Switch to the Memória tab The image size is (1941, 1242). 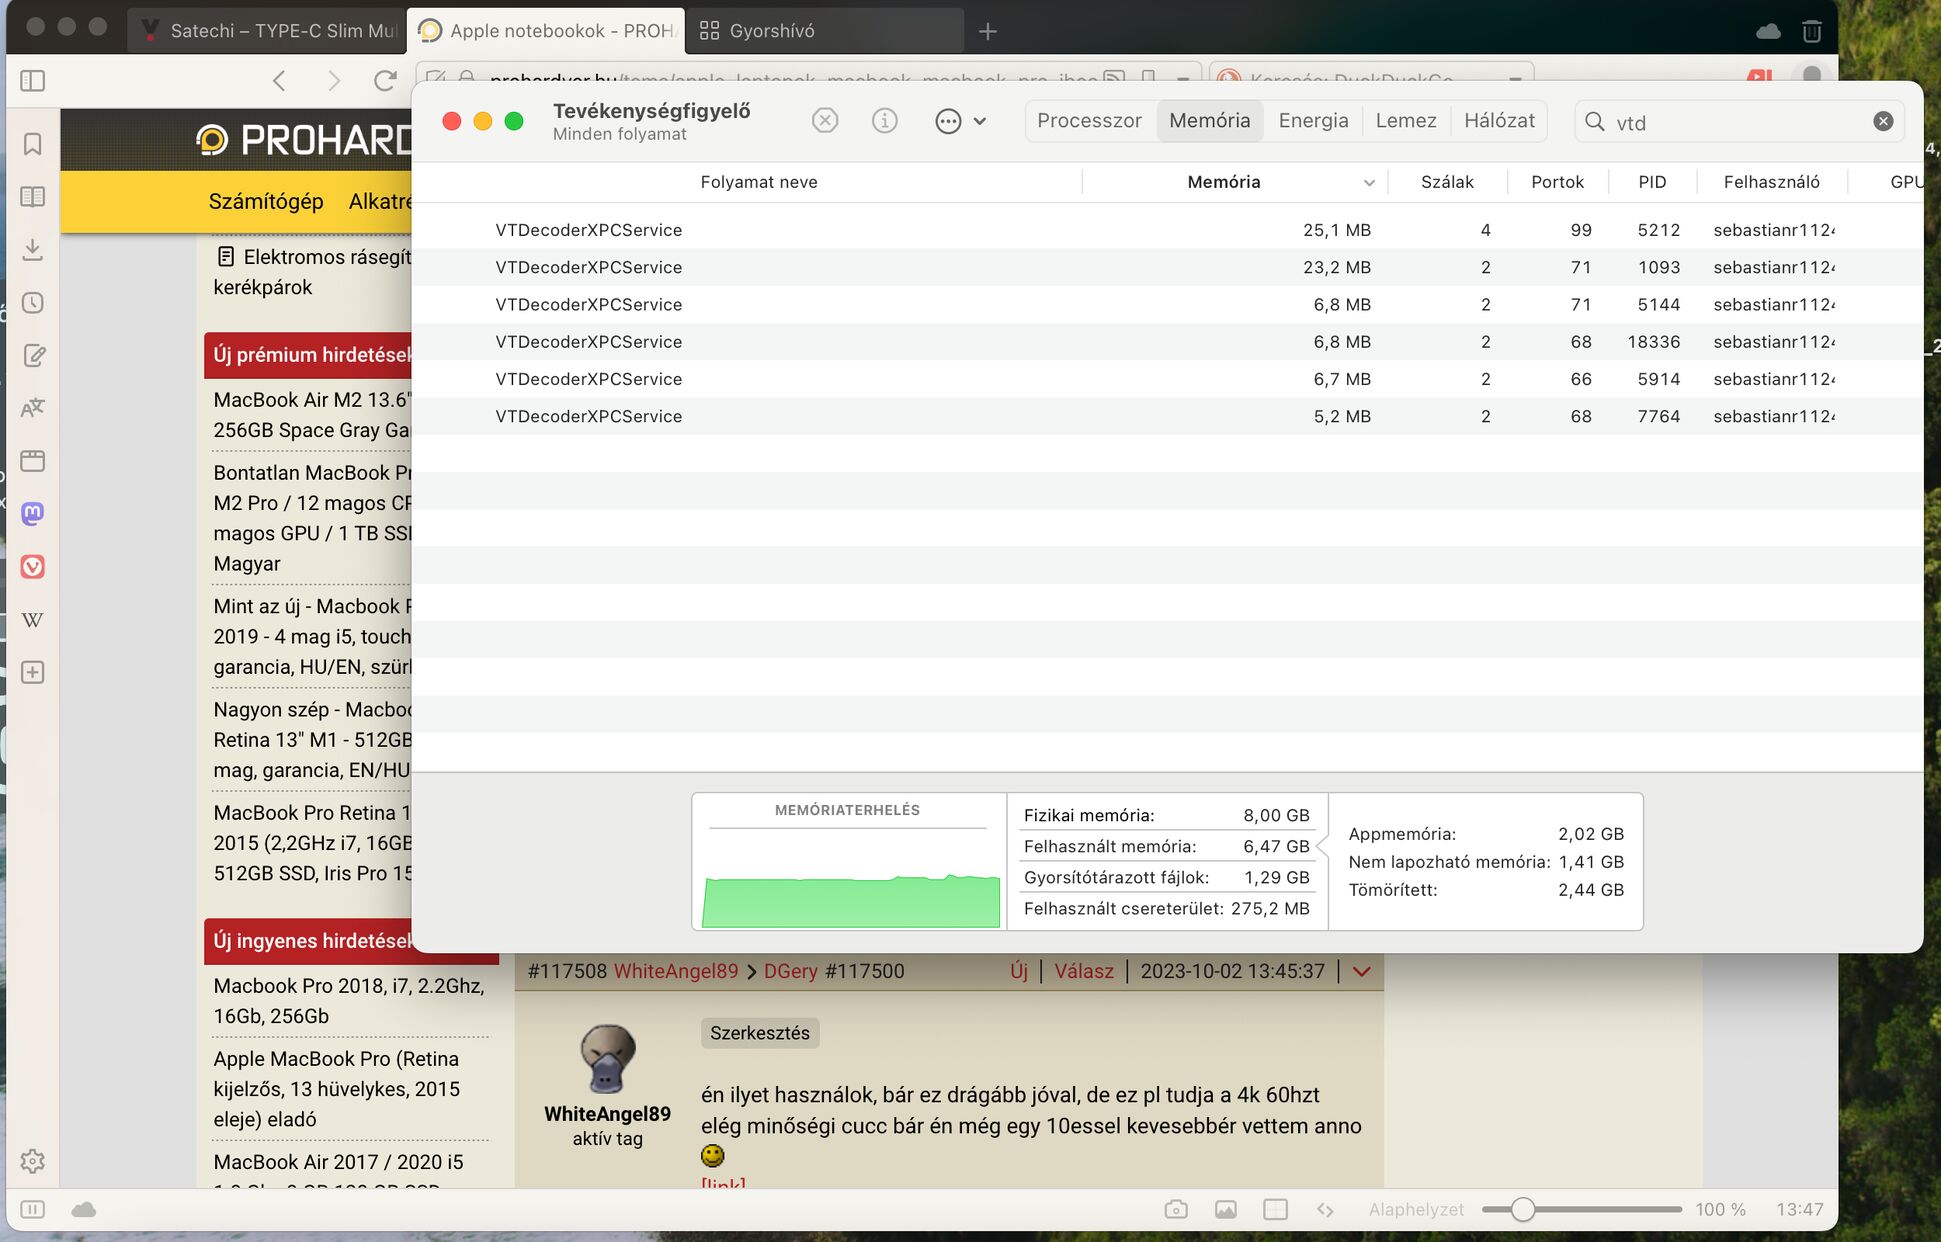click(1210, 121)
